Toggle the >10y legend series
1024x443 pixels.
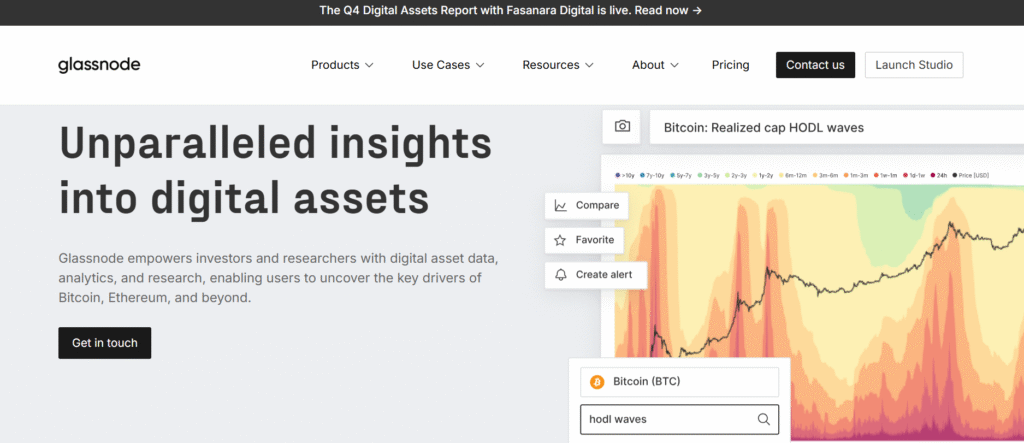click(x=625, y=175)
